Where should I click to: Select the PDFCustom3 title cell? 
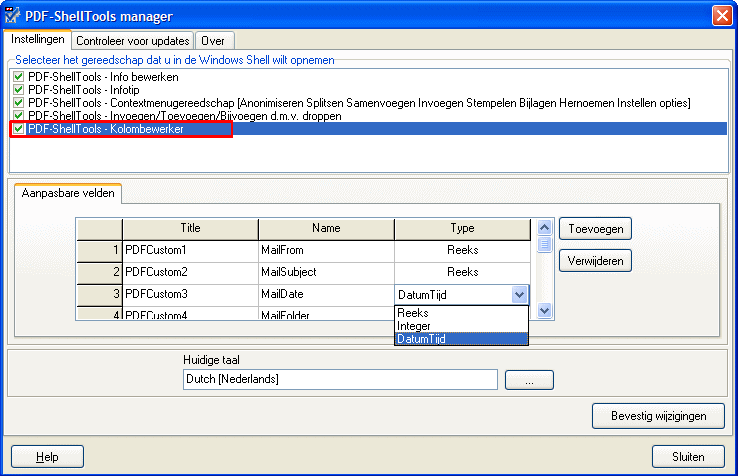tap(190, 295)
